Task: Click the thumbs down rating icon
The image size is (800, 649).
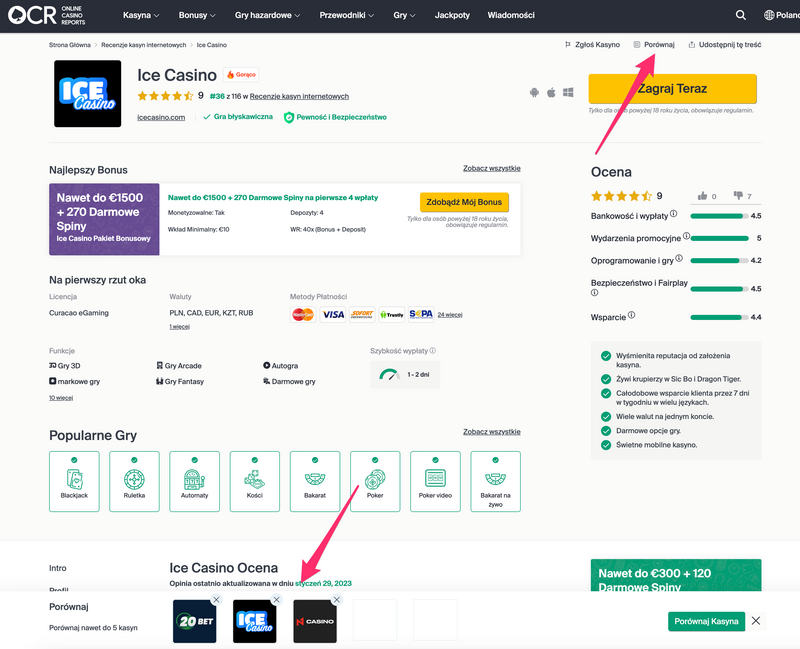Action: tap(738, 195)
